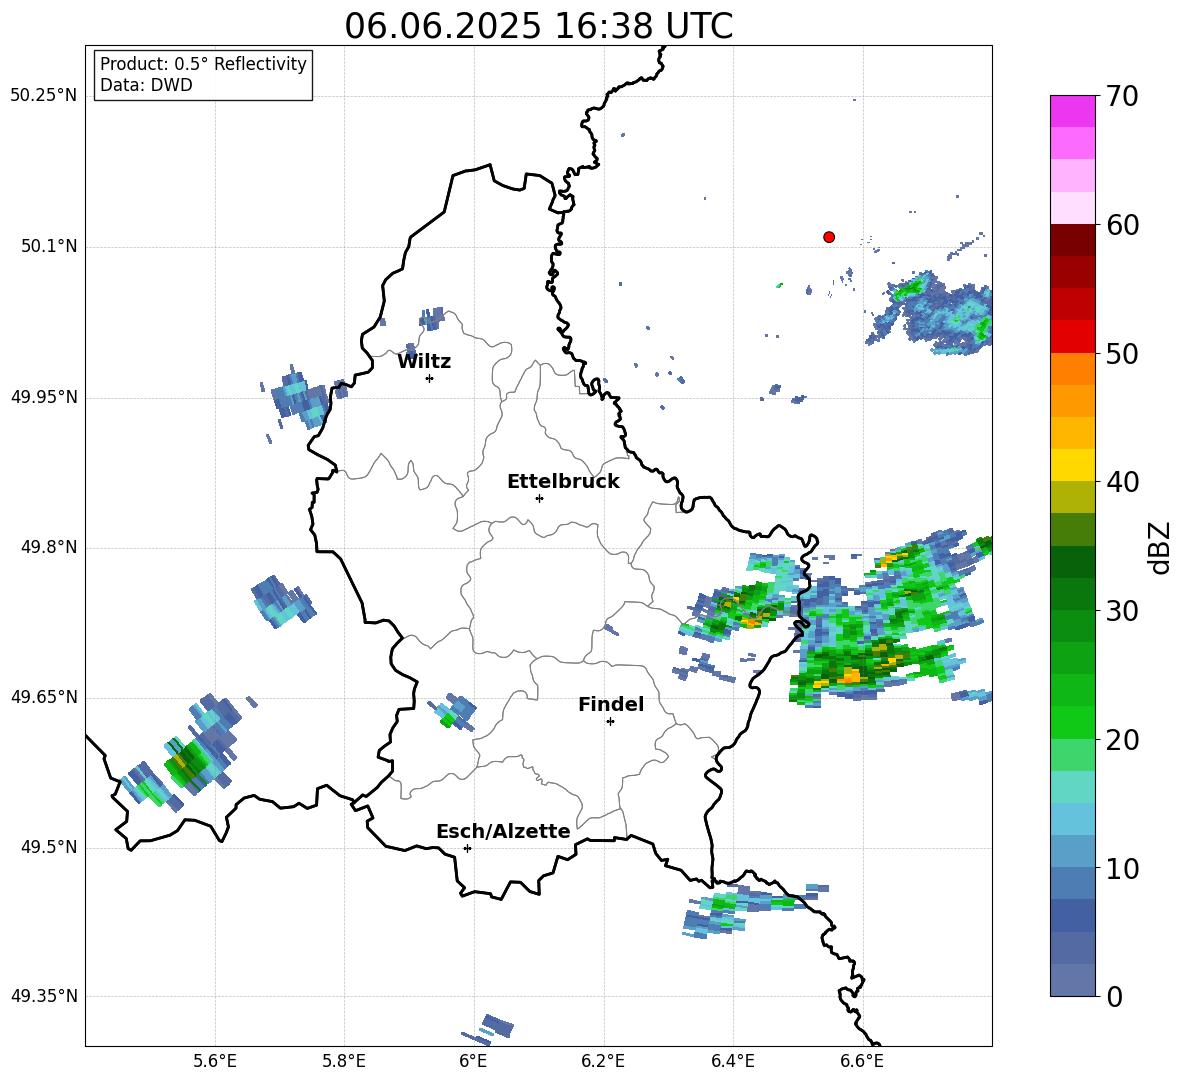Click the Product: 0.5° Reflectivity text
The image size is (1184, 1081).
point(203,64)
